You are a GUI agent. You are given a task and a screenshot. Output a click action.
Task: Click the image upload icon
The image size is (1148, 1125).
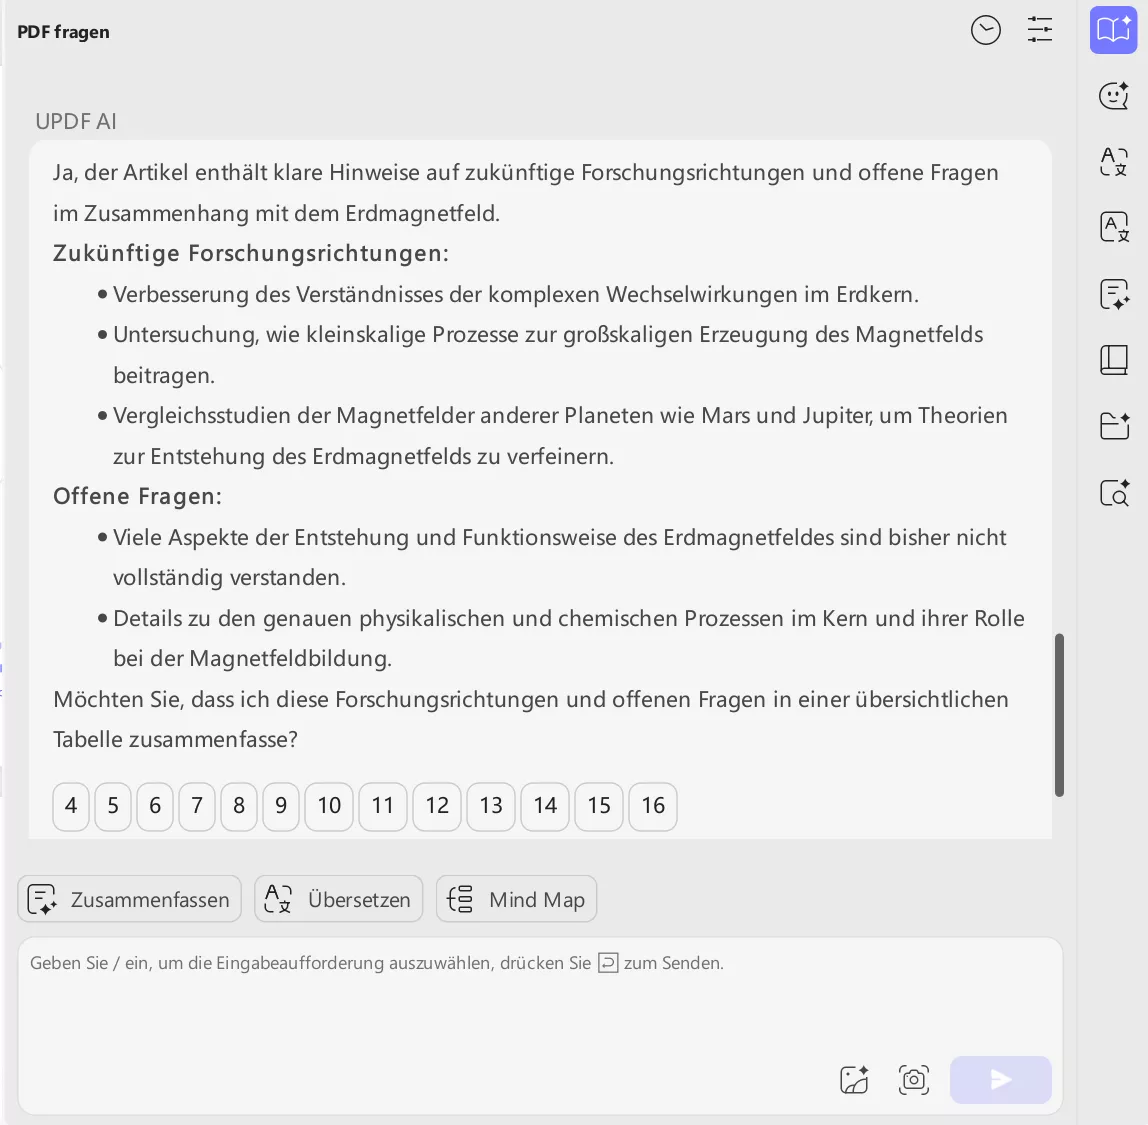(853, 1079)
